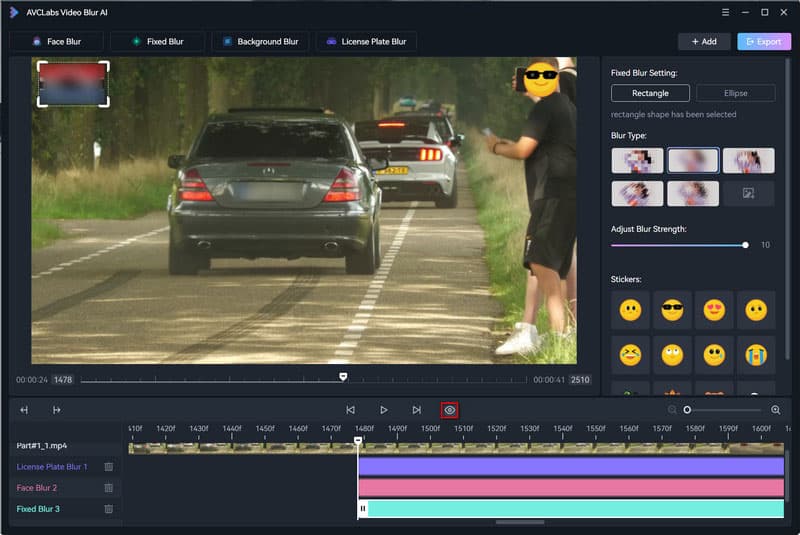Choose the sunglasses emoji sticker
800x535 pixels.
pos(672,310)
